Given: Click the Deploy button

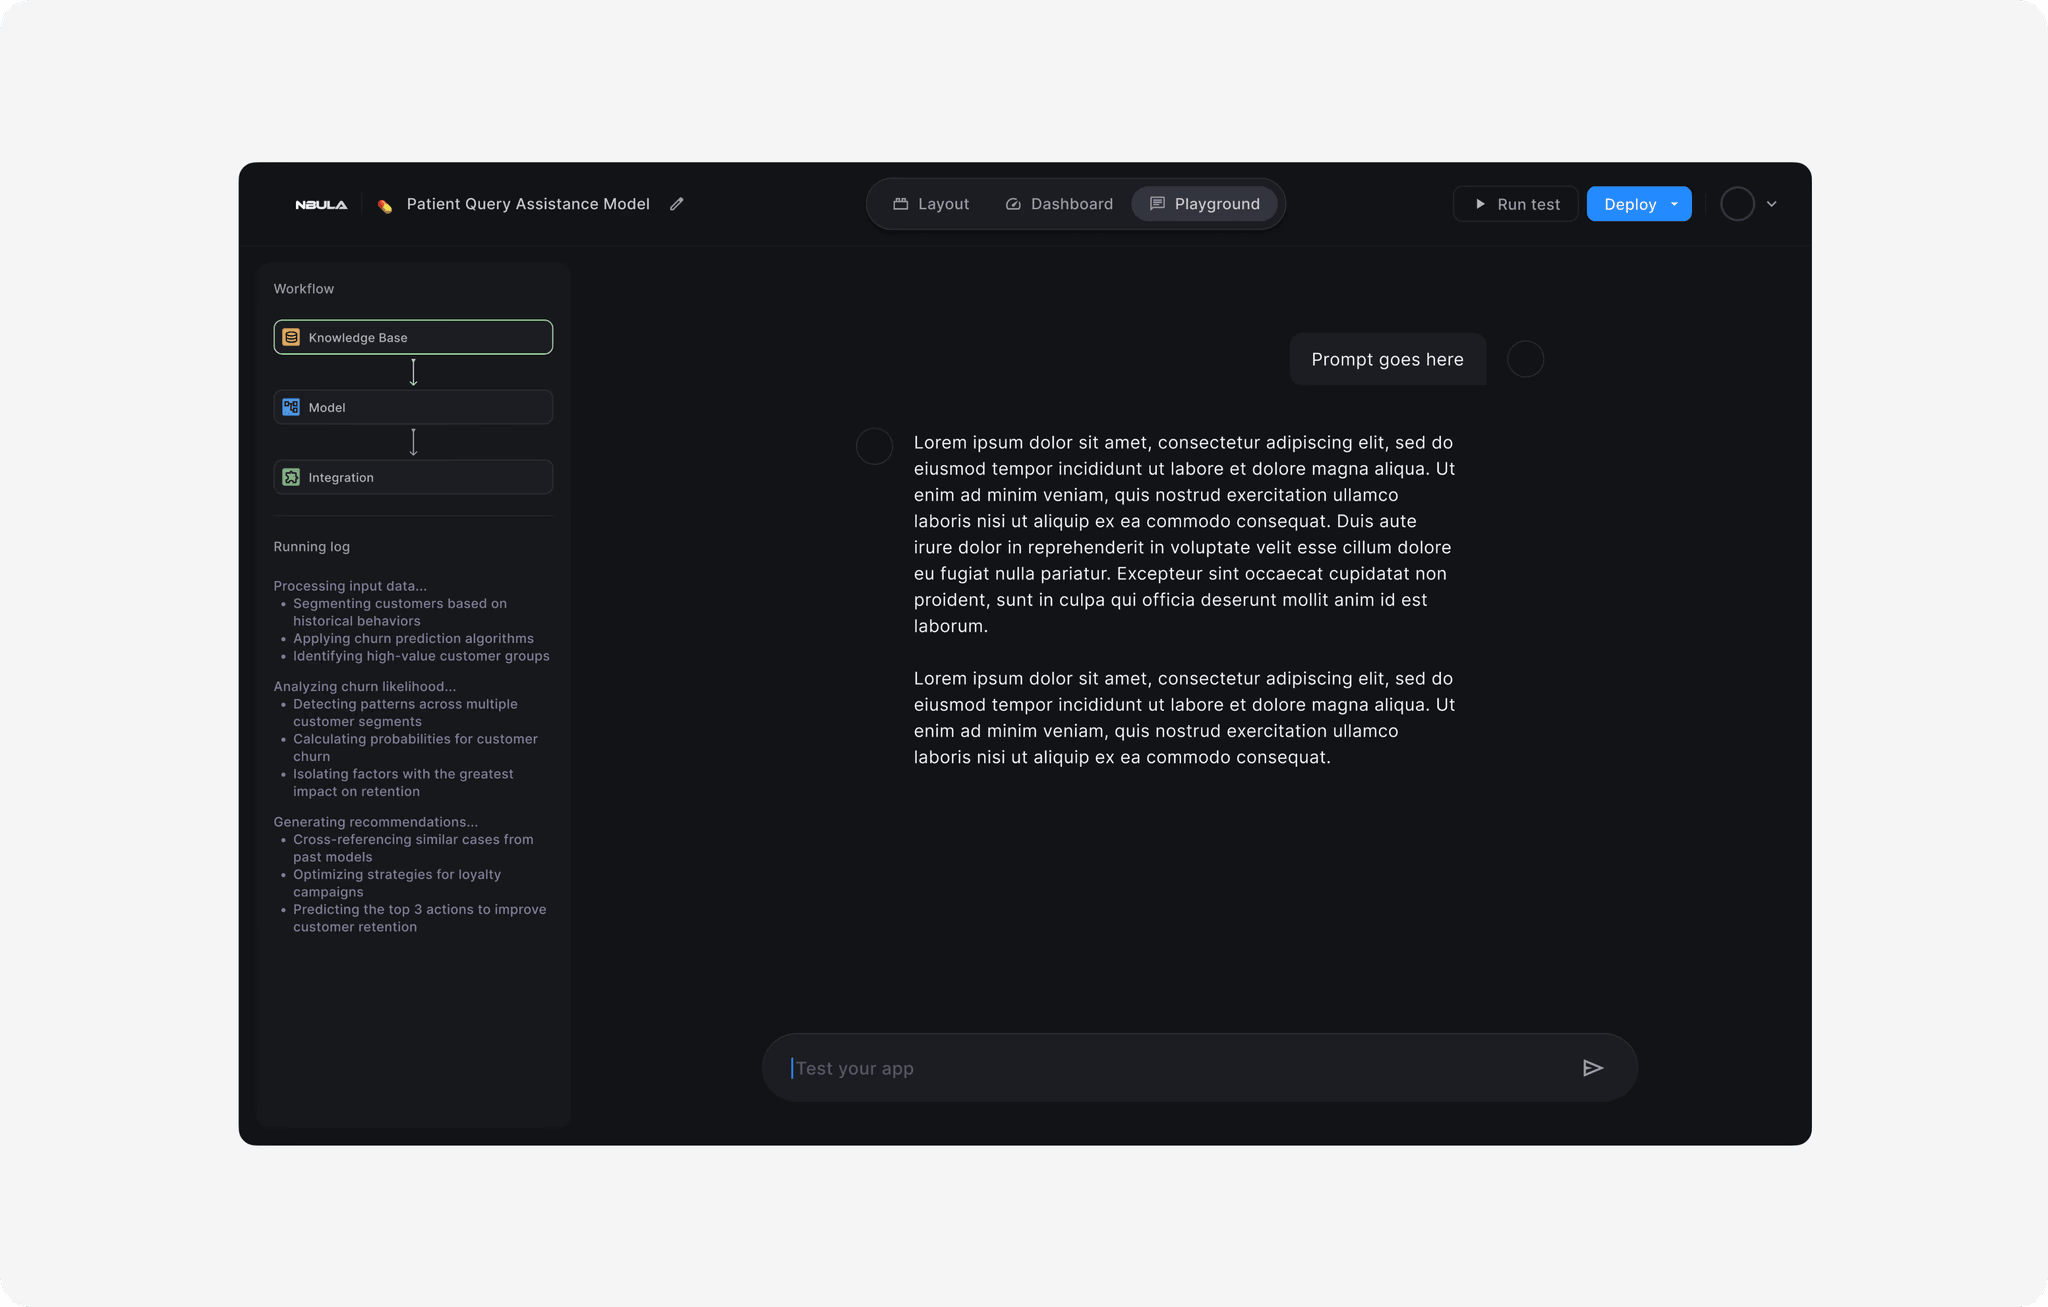Looking at the screenshot, I should pyautogui.click(x=1630, y=203).
